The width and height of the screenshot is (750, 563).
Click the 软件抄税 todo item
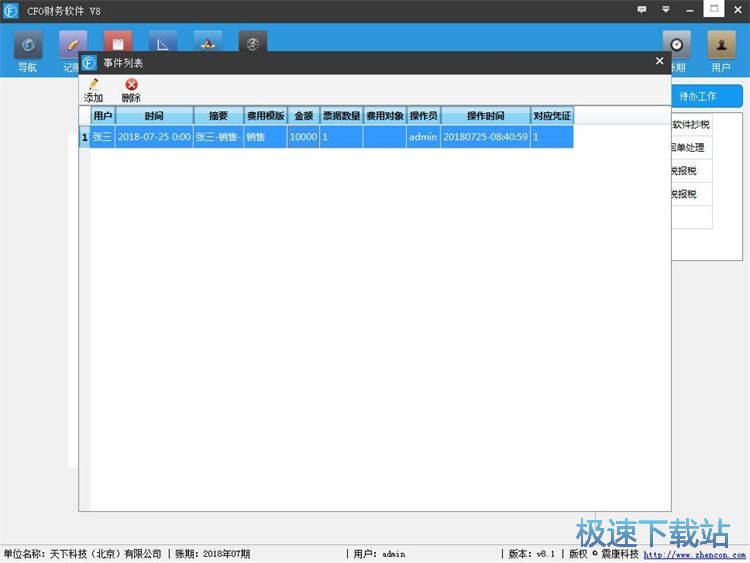click(x=692, y=125)
